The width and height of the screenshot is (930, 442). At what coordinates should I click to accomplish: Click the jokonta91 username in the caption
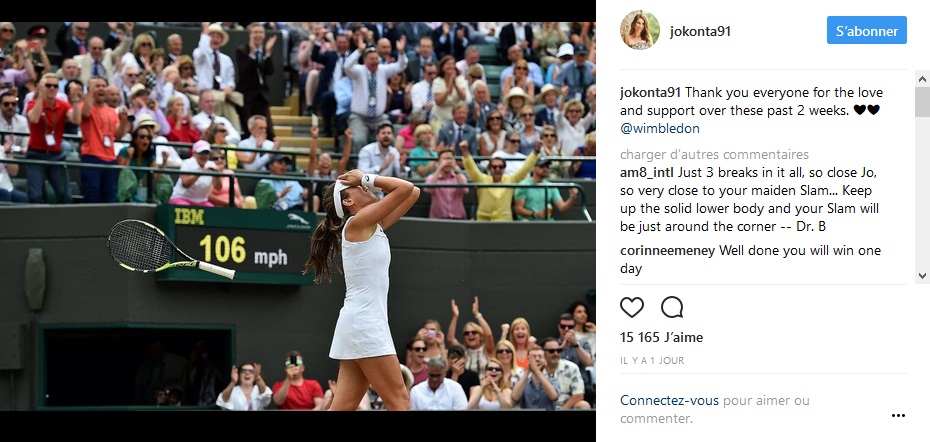coord(651,93)
